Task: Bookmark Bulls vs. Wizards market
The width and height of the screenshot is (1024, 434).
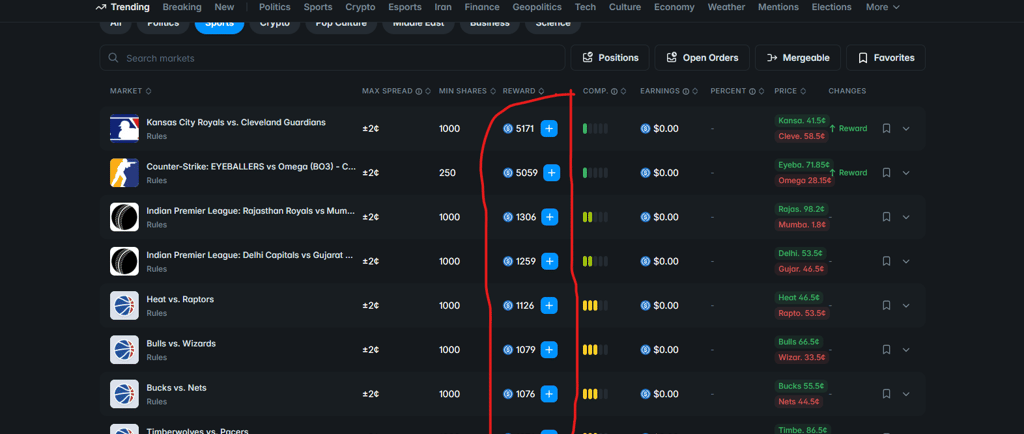Action: pyautogui.click(x=886, y=350)
